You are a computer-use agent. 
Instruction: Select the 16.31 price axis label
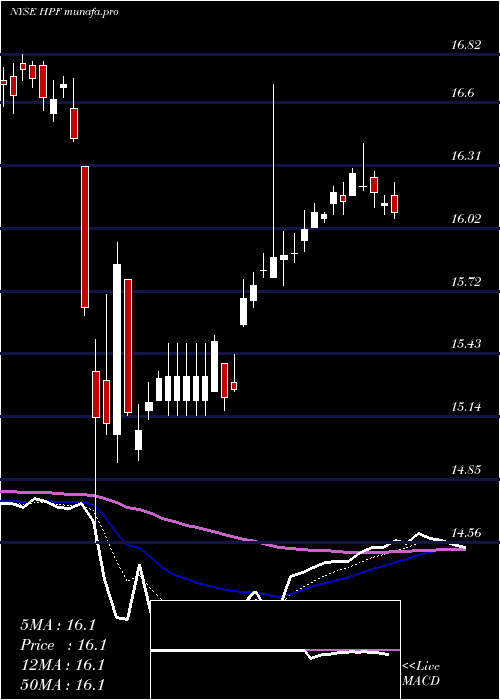(466, 156)
